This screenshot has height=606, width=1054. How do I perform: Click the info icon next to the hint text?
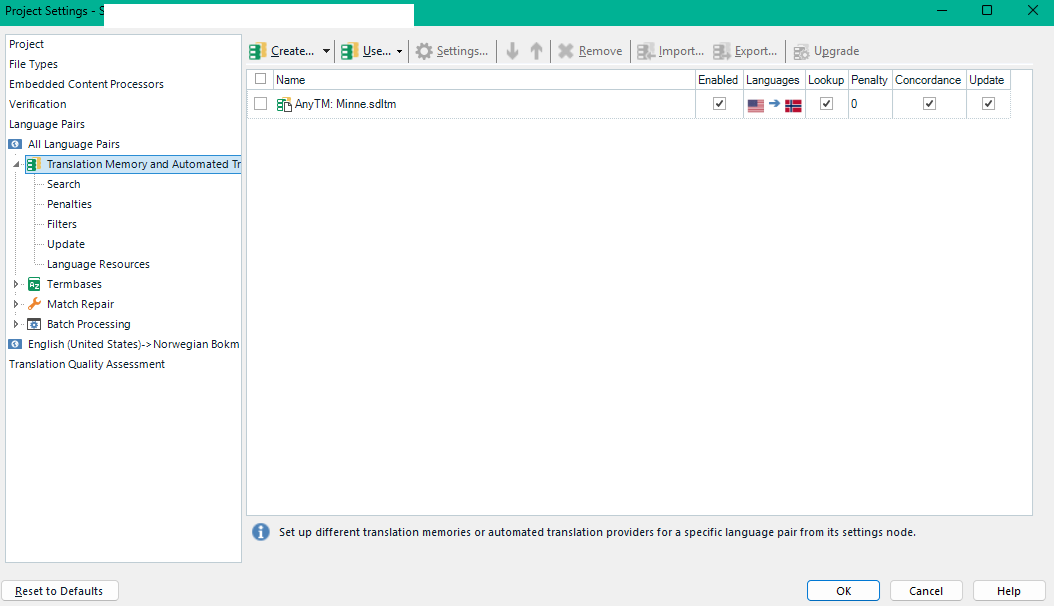click(260, 531)
